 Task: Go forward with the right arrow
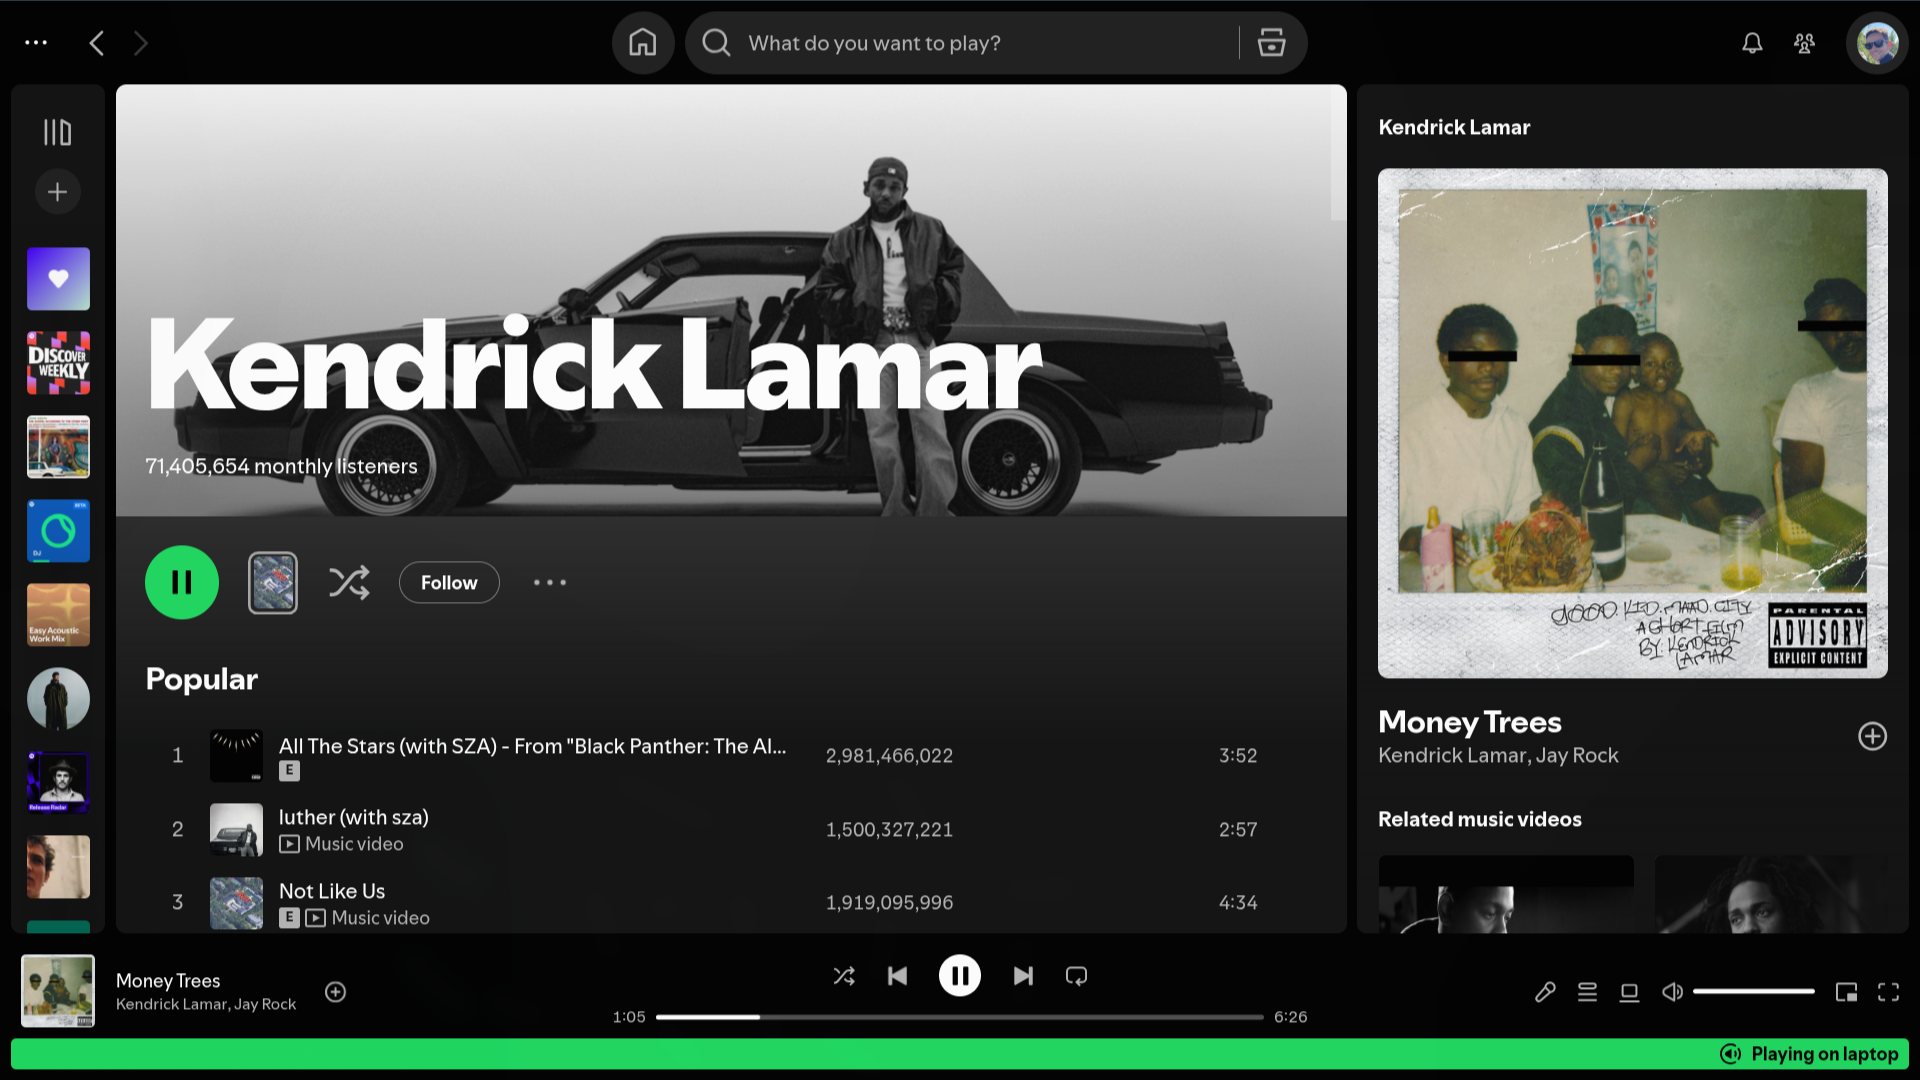point(140,43)
